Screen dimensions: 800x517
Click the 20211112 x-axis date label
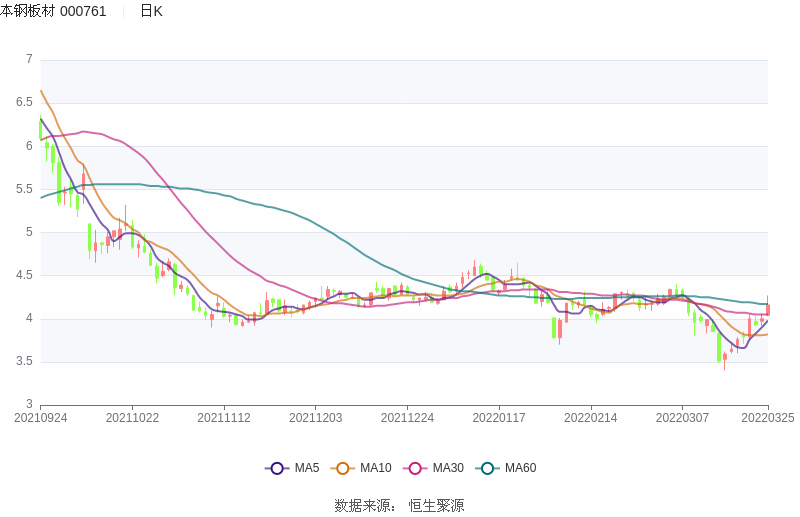[x=224, y=418]
